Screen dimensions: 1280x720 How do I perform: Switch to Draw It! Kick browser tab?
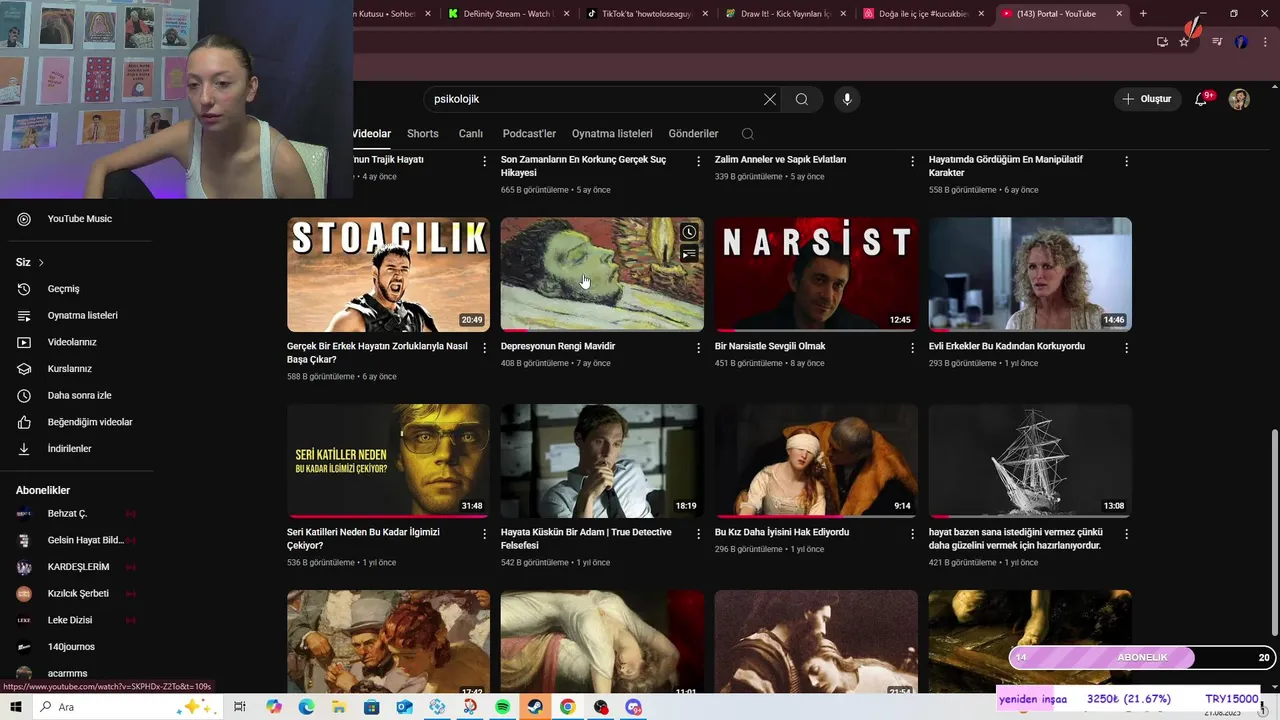786,14
